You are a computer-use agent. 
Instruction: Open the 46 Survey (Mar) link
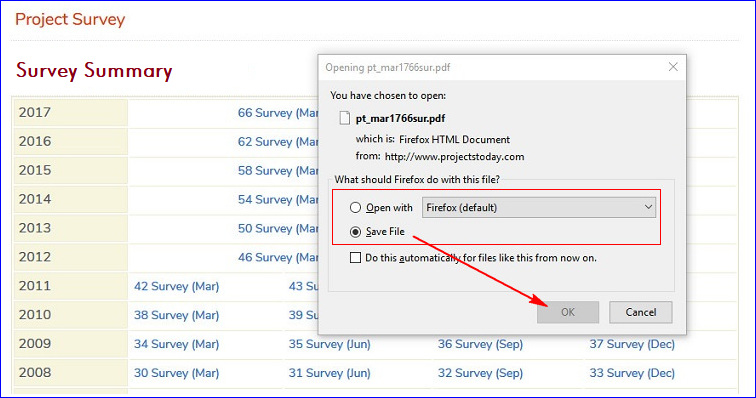point(278,258)
